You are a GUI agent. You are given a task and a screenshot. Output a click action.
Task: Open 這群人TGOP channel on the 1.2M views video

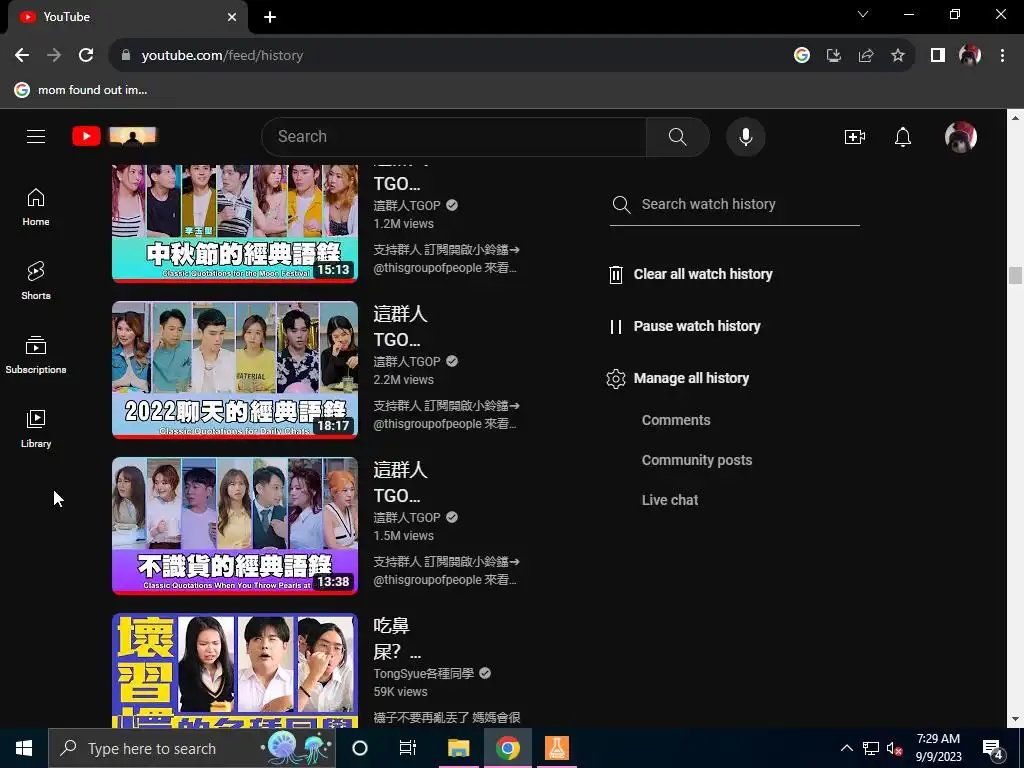(407, 205)
